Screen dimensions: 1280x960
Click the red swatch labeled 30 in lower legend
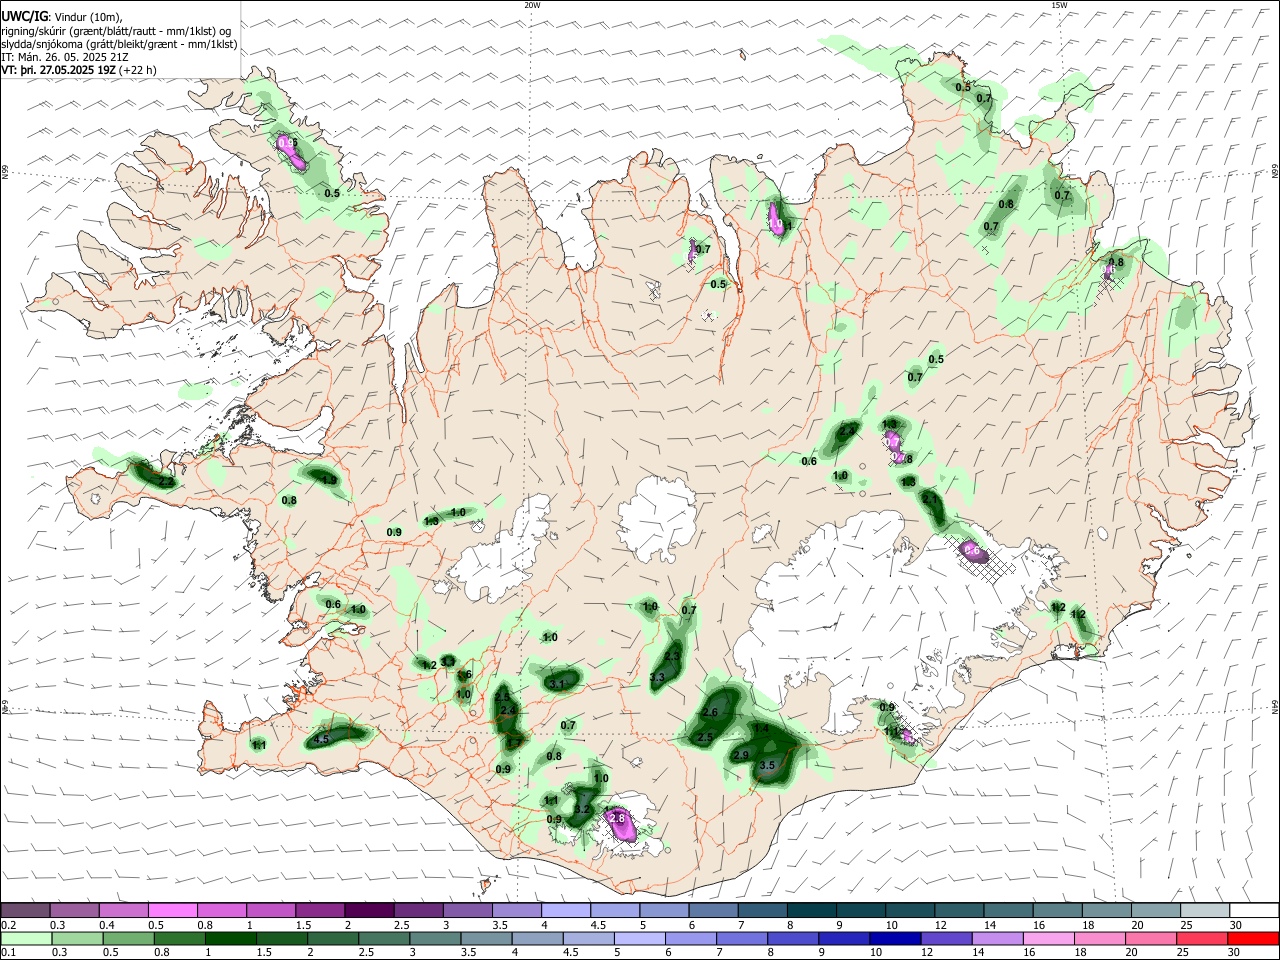point(1253,938)
